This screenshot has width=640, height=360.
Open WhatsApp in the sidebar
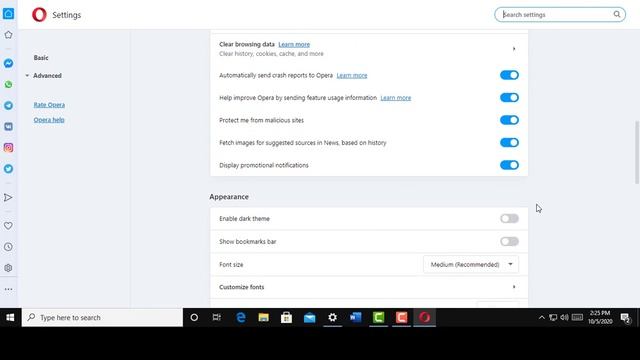point(8,84)
